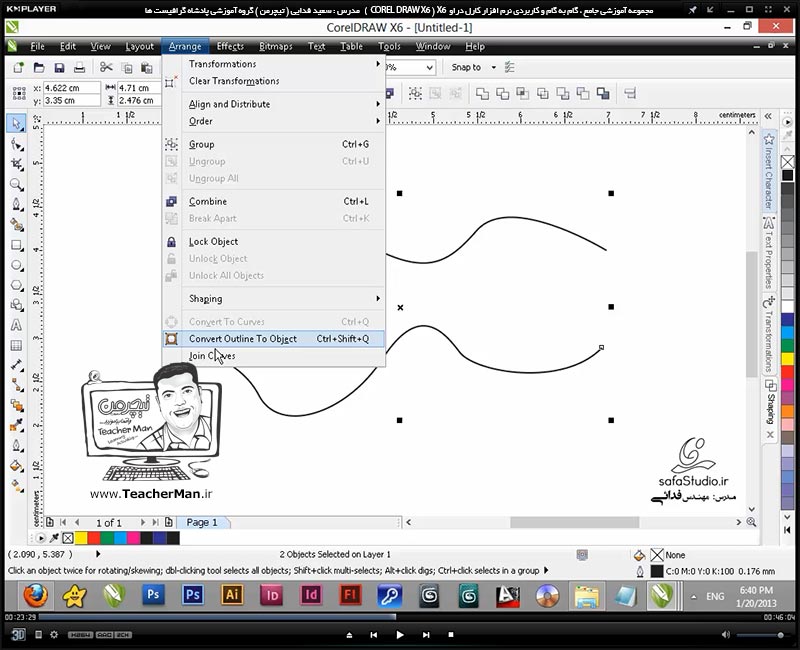This screenshot has width=800, height=650.
Task: Select the Table tool in toolbox
Action: 16,345
